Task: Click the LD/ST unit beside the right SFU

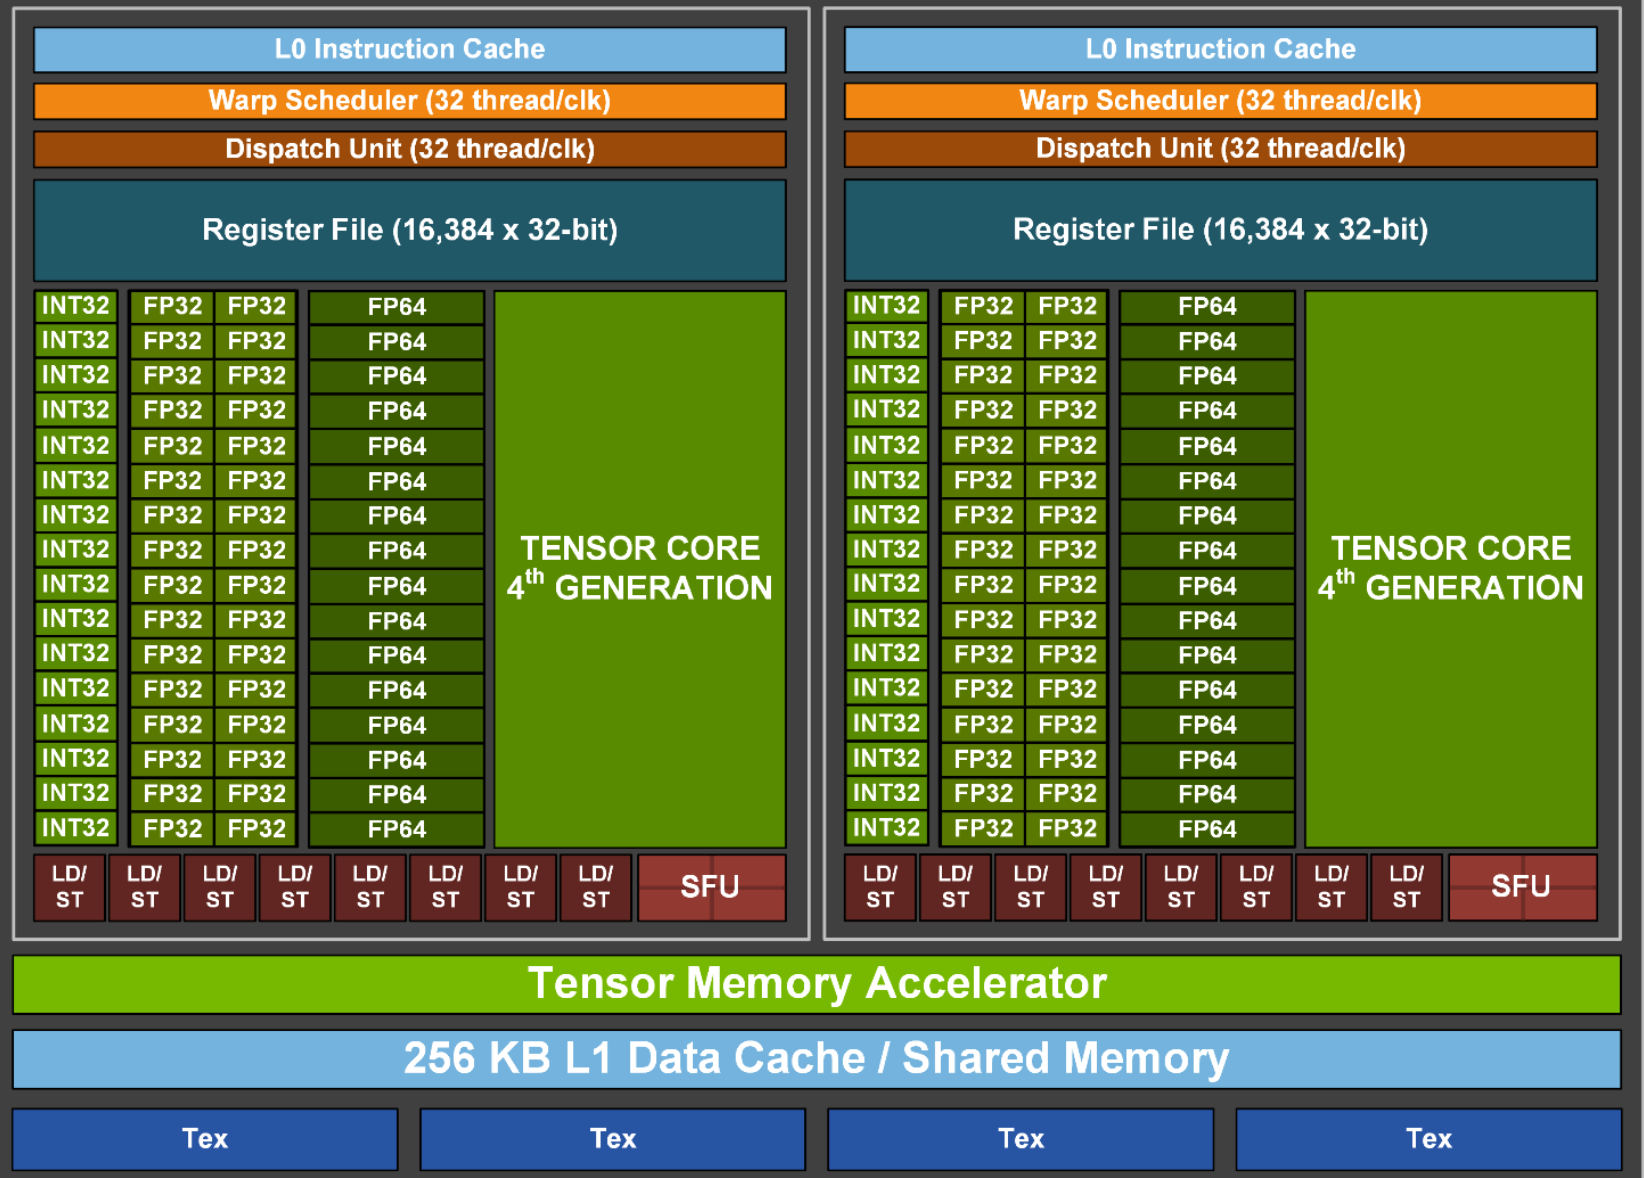Action: [x=1406, y=887]
